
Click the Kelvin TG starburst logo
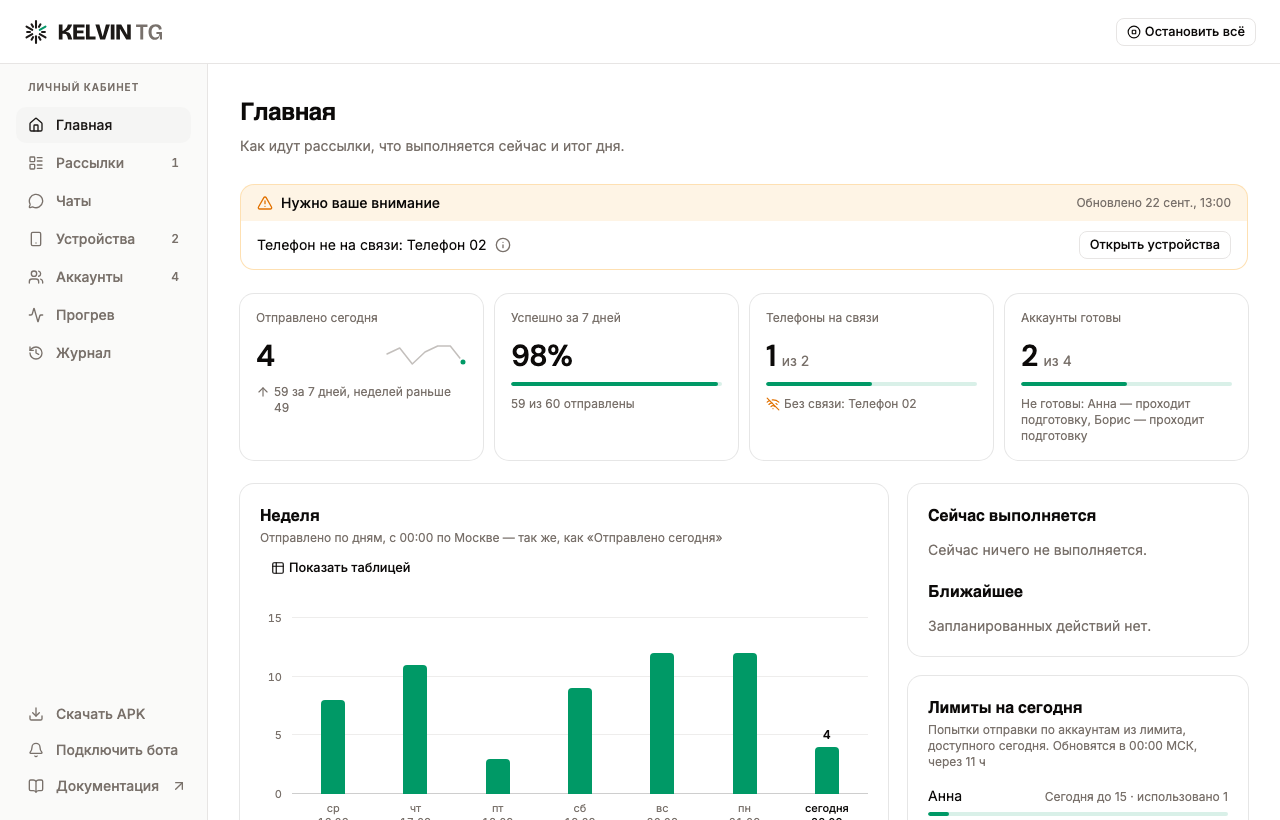pos(36,32)
